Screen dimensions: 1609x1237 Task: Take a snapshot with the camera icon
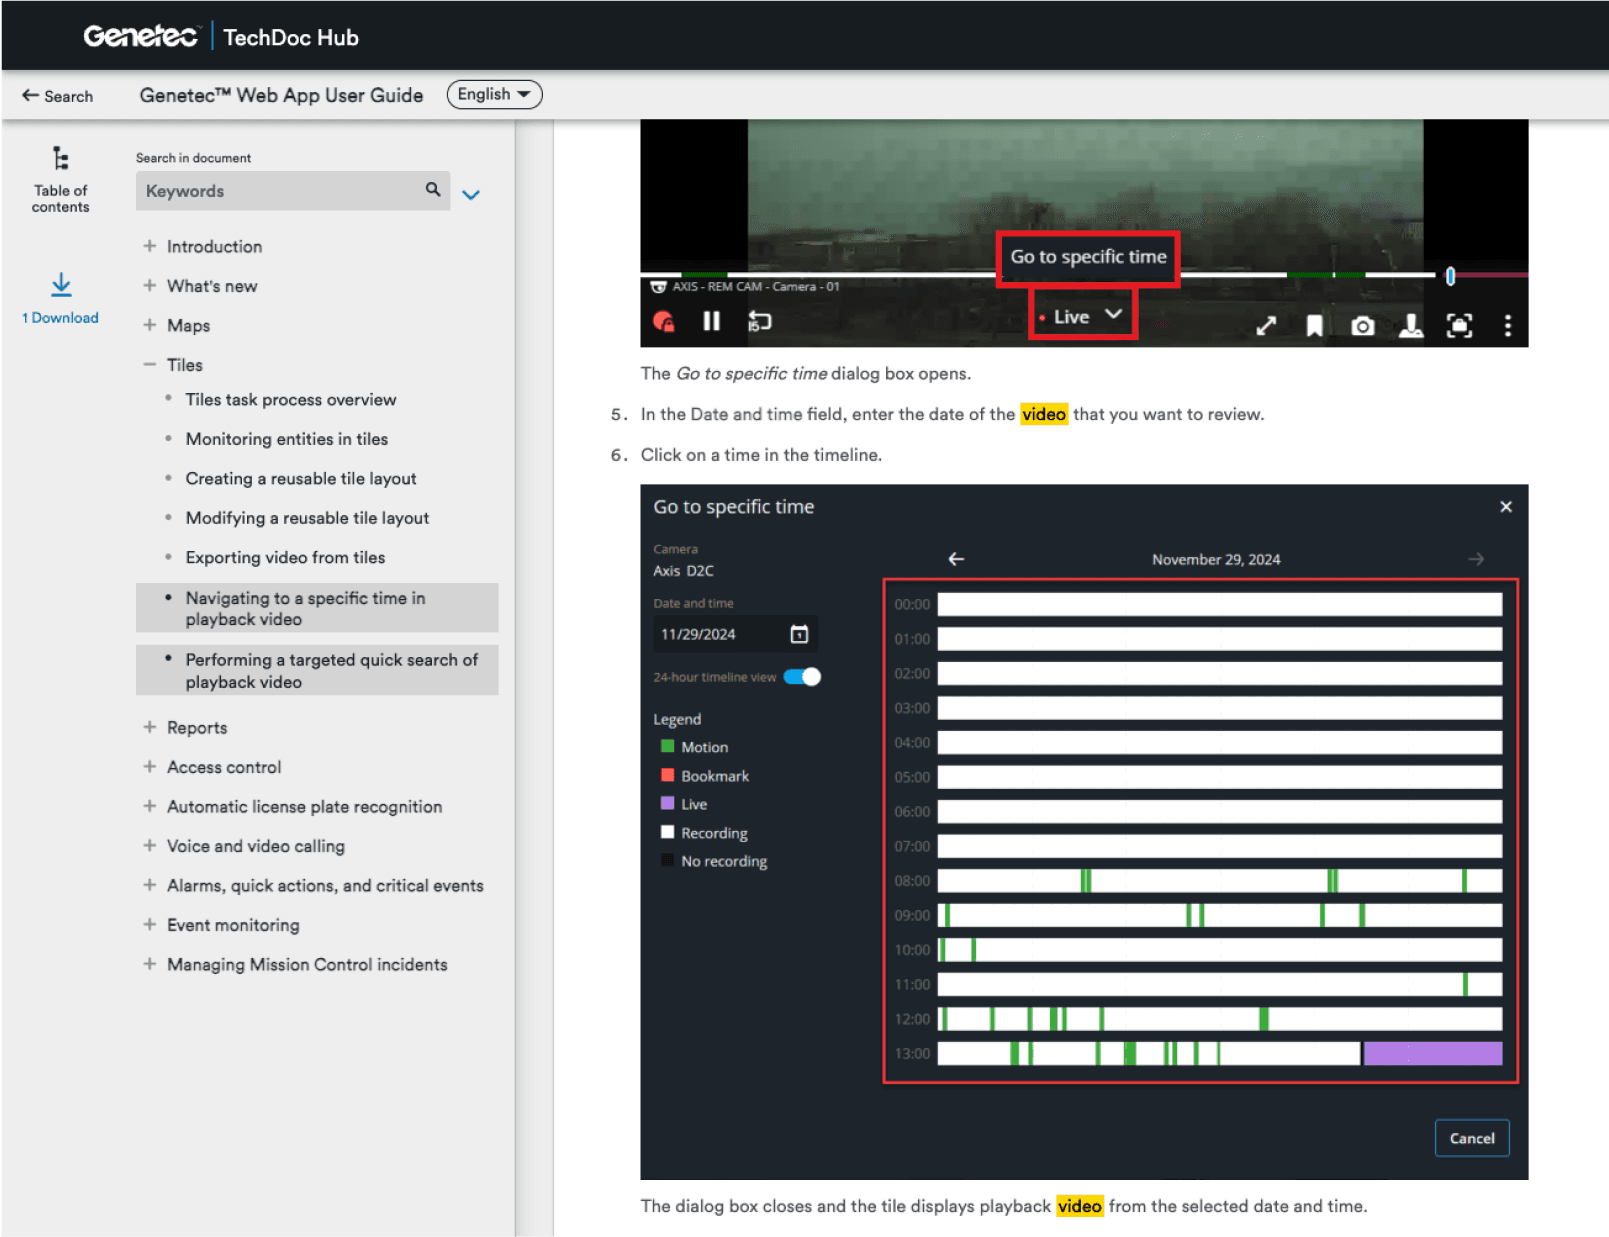point(1362,326)
